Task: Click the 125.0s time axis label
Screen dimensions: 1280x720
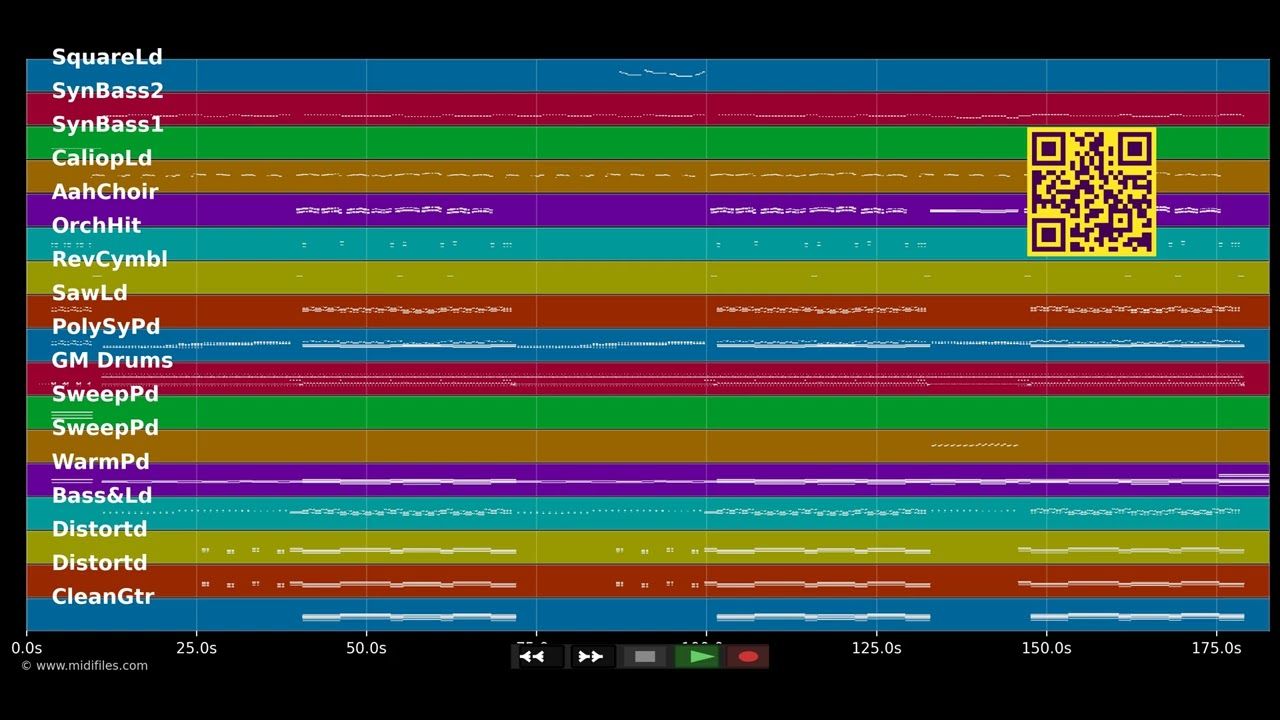Action: (x=876, y=648)
